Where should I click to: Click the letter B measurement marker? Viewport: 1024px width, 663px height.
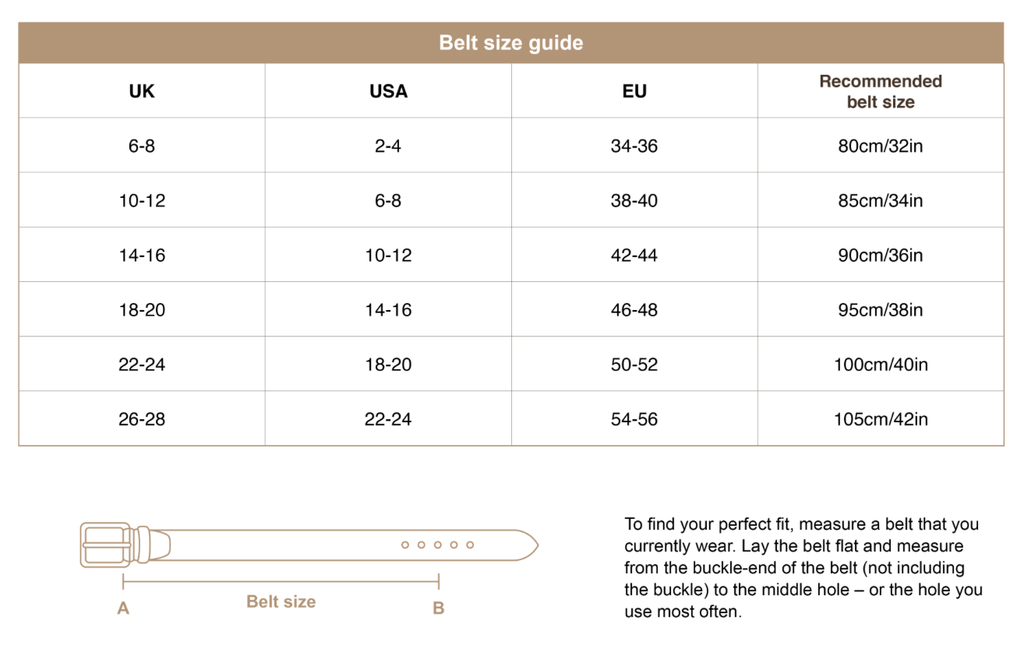[438, 608]
